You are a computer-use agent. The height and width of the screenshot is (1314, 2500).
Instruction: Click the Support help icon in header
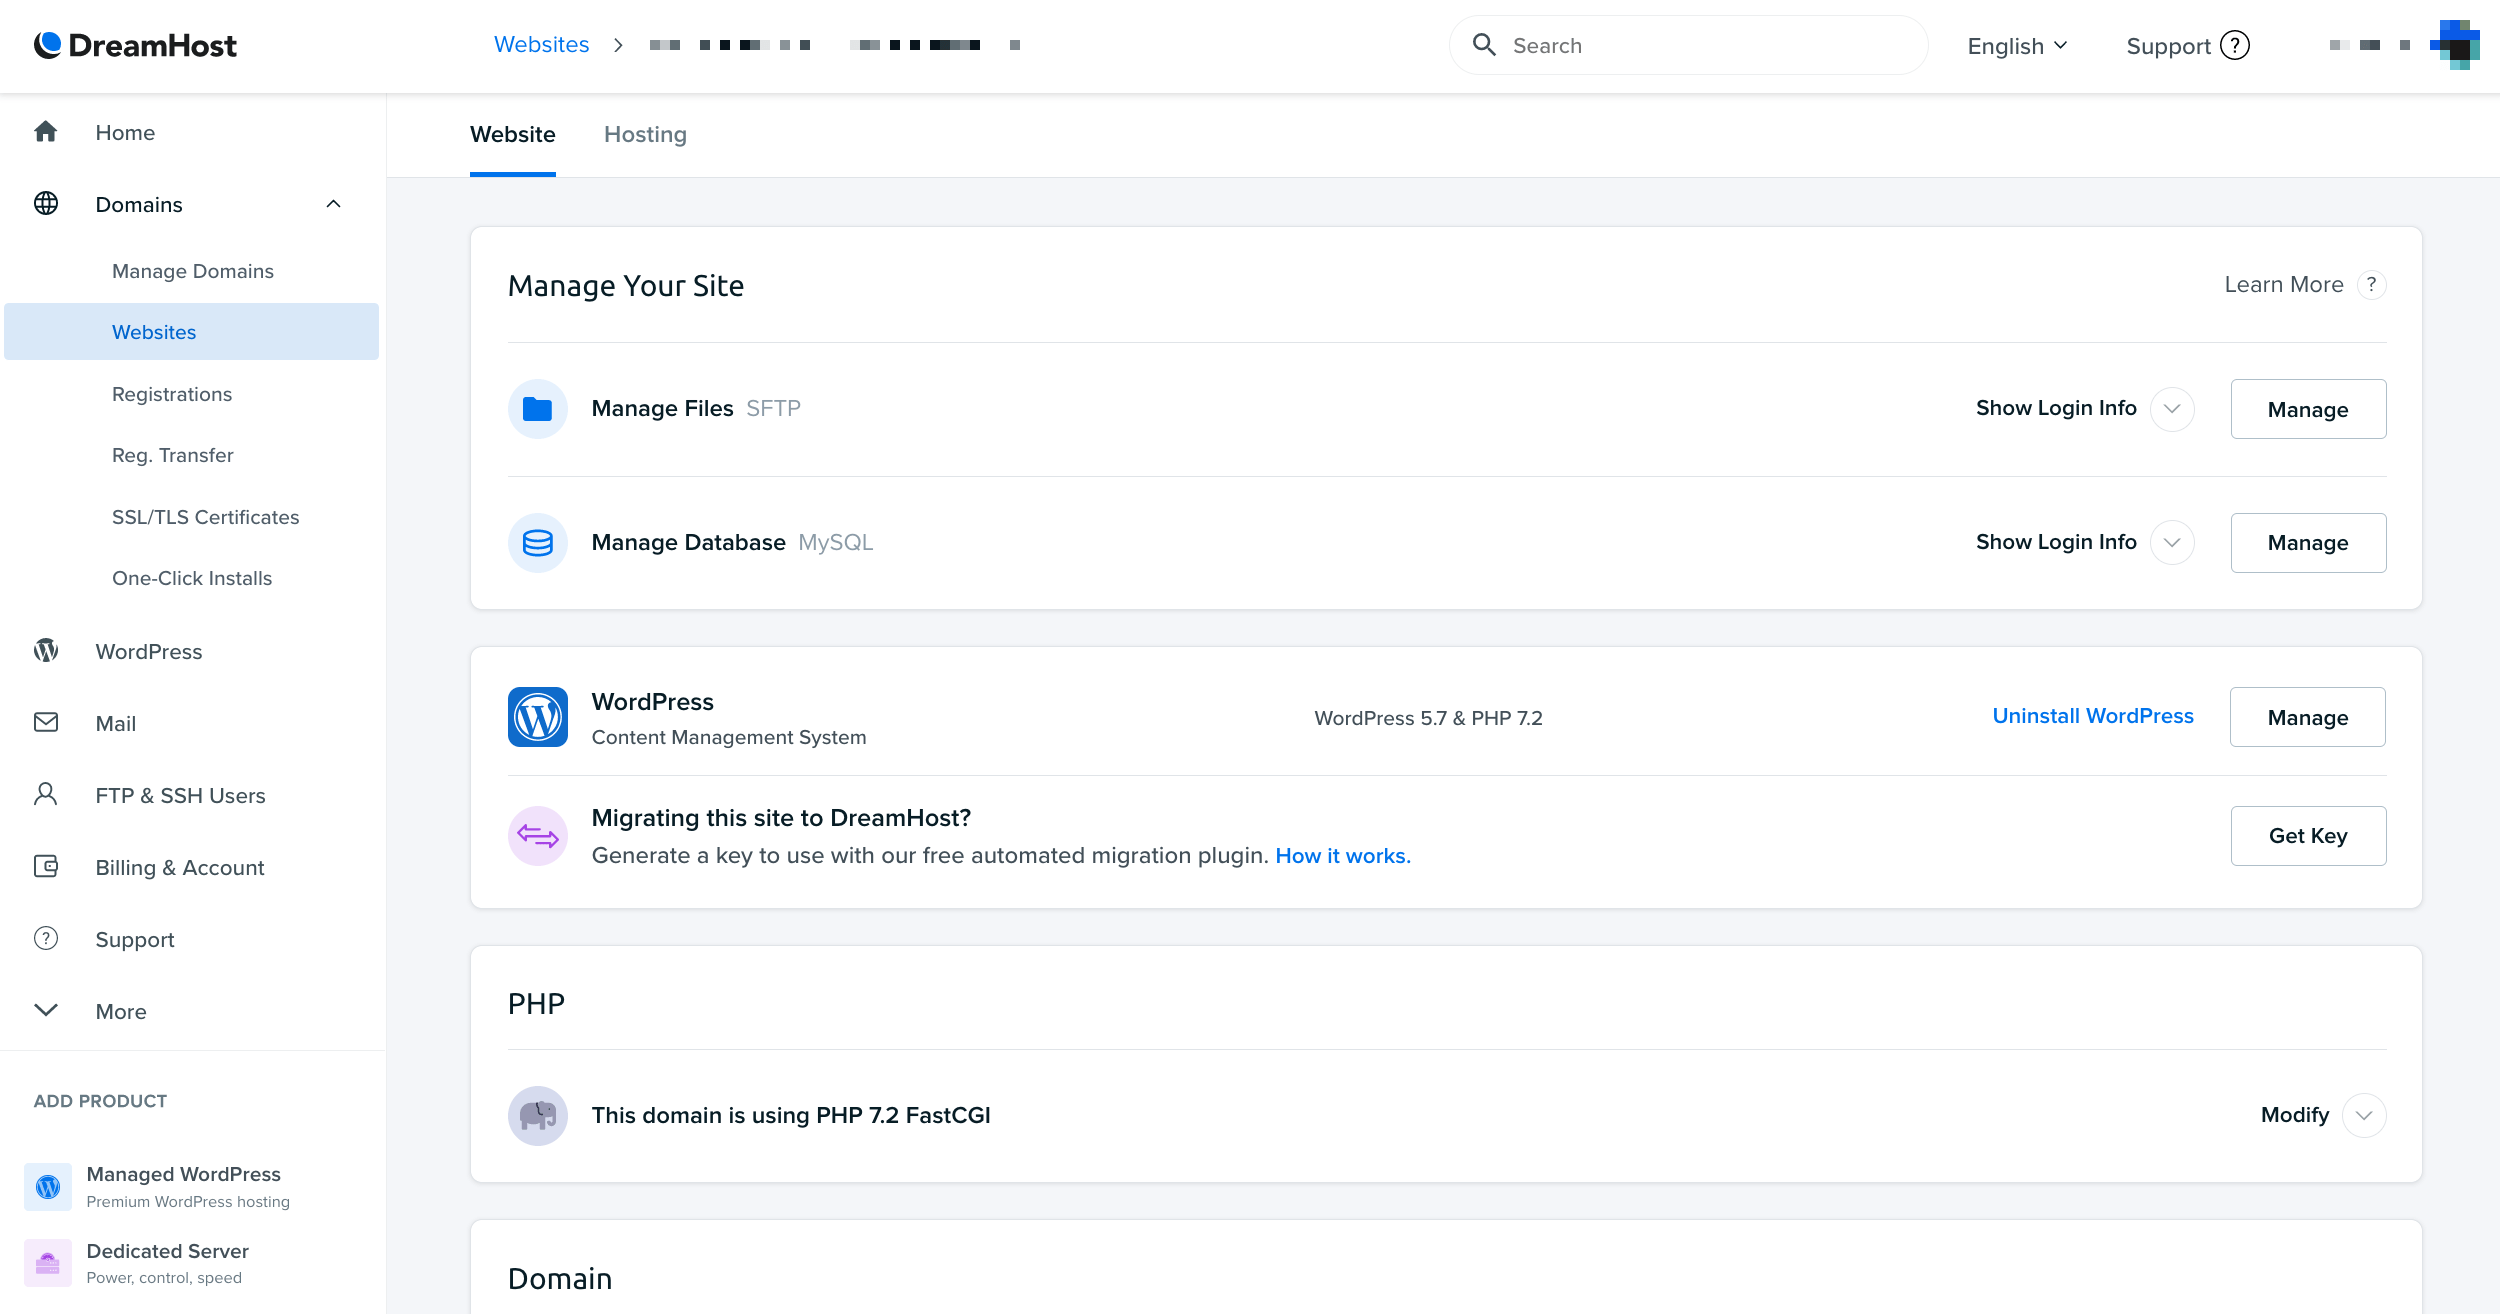click(2235, 46)
